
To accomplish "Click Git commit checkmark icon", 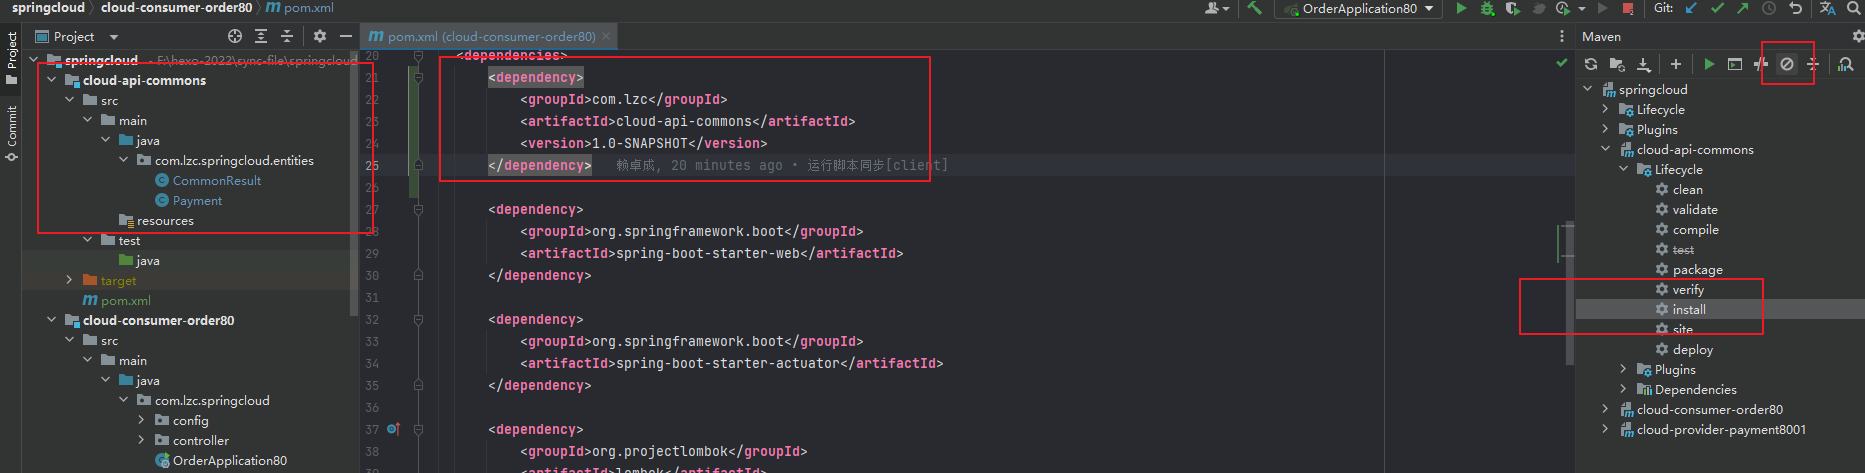I will [x=1717, y=8].
